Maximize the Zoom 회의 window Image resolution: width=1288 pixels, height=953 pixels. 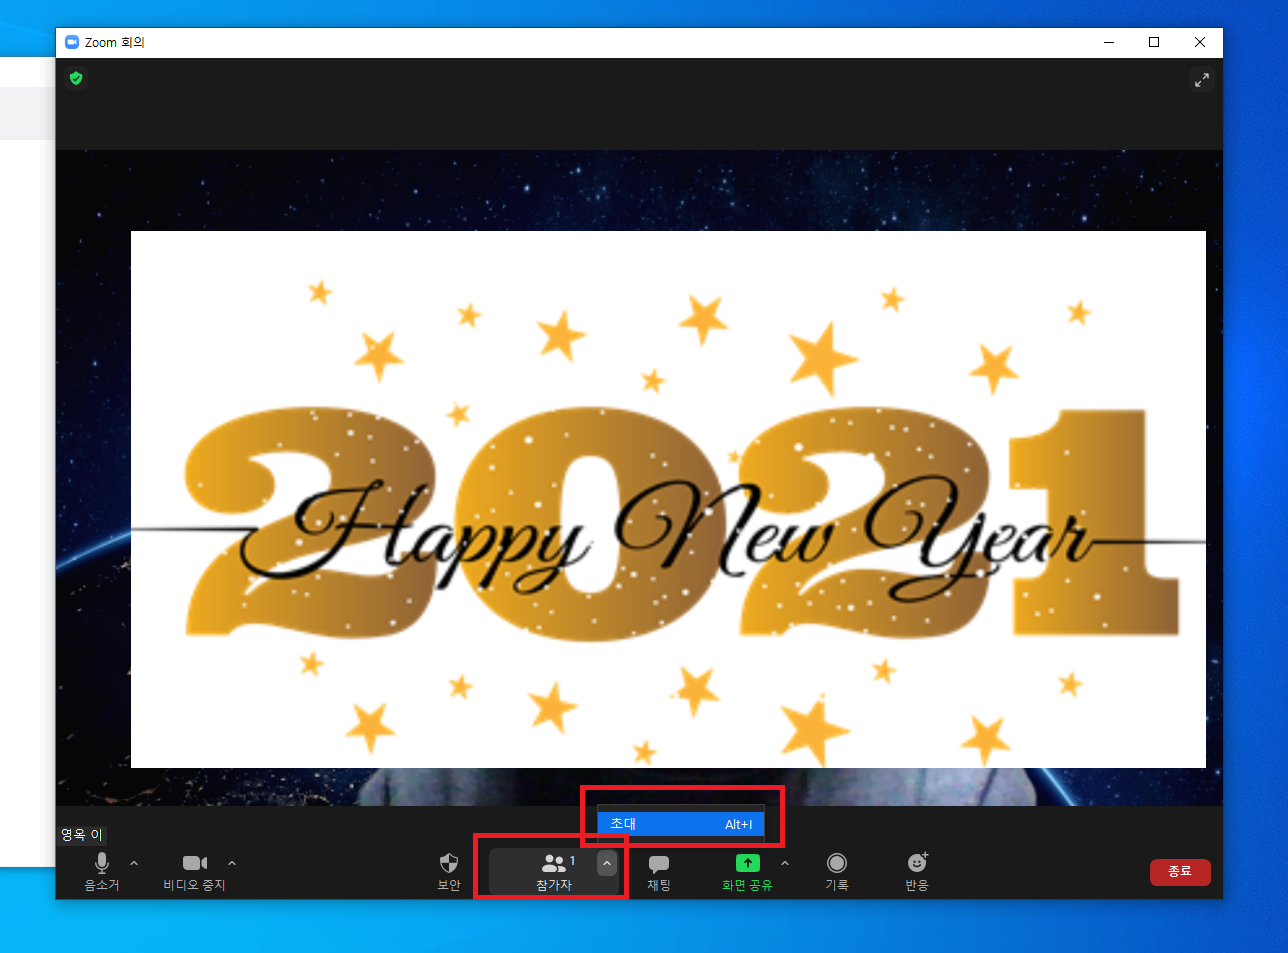(1154, 42)
